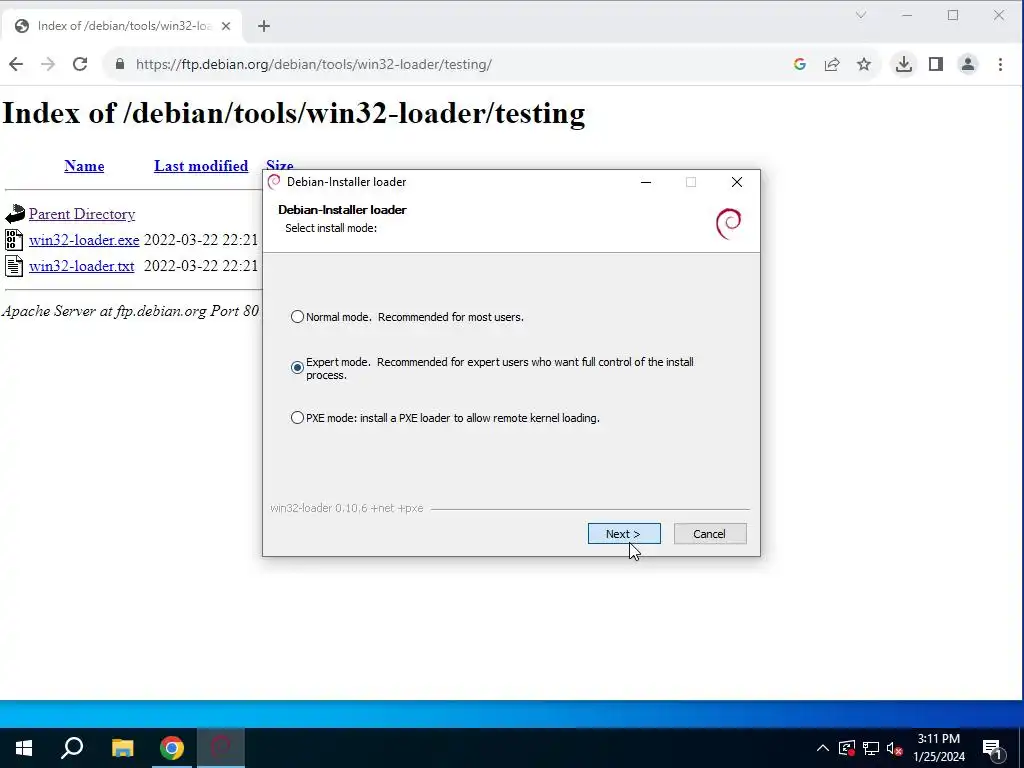Reload the current page

80,64
